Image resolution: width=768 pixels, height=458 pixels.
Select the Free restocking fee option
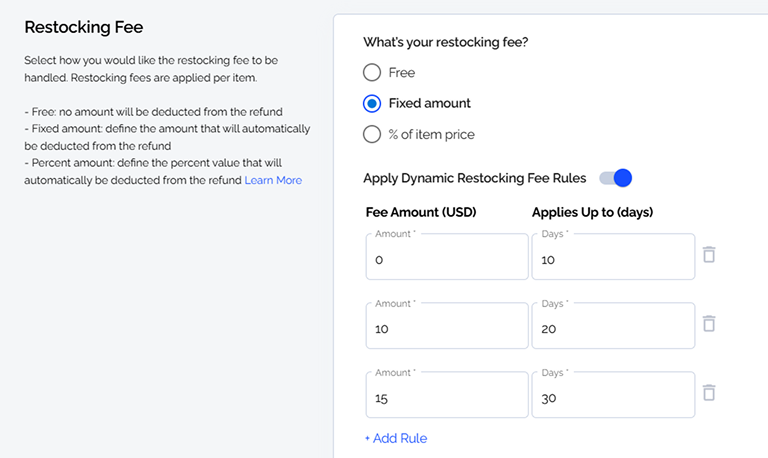coord(372,72)
